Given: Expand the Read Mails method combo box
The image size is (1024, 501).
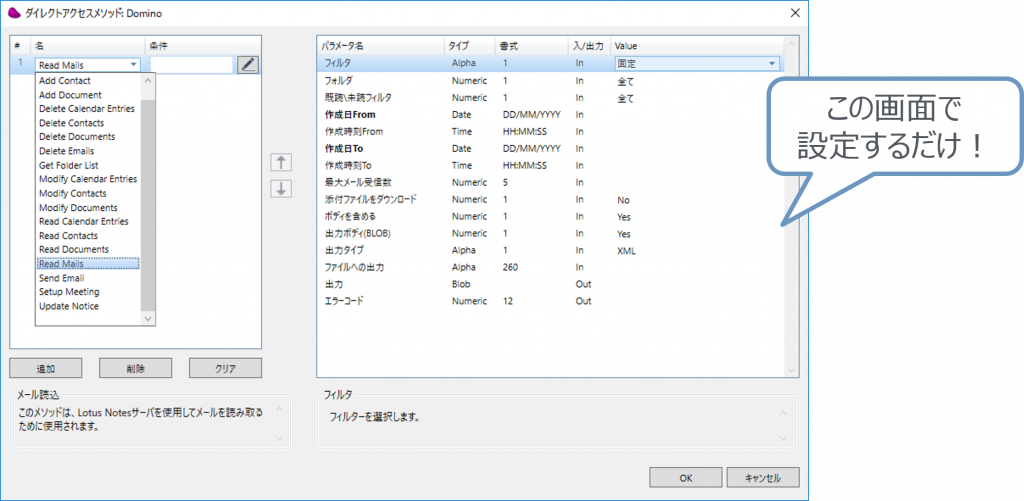Looking at the screenshot, I should pos(134,65).
